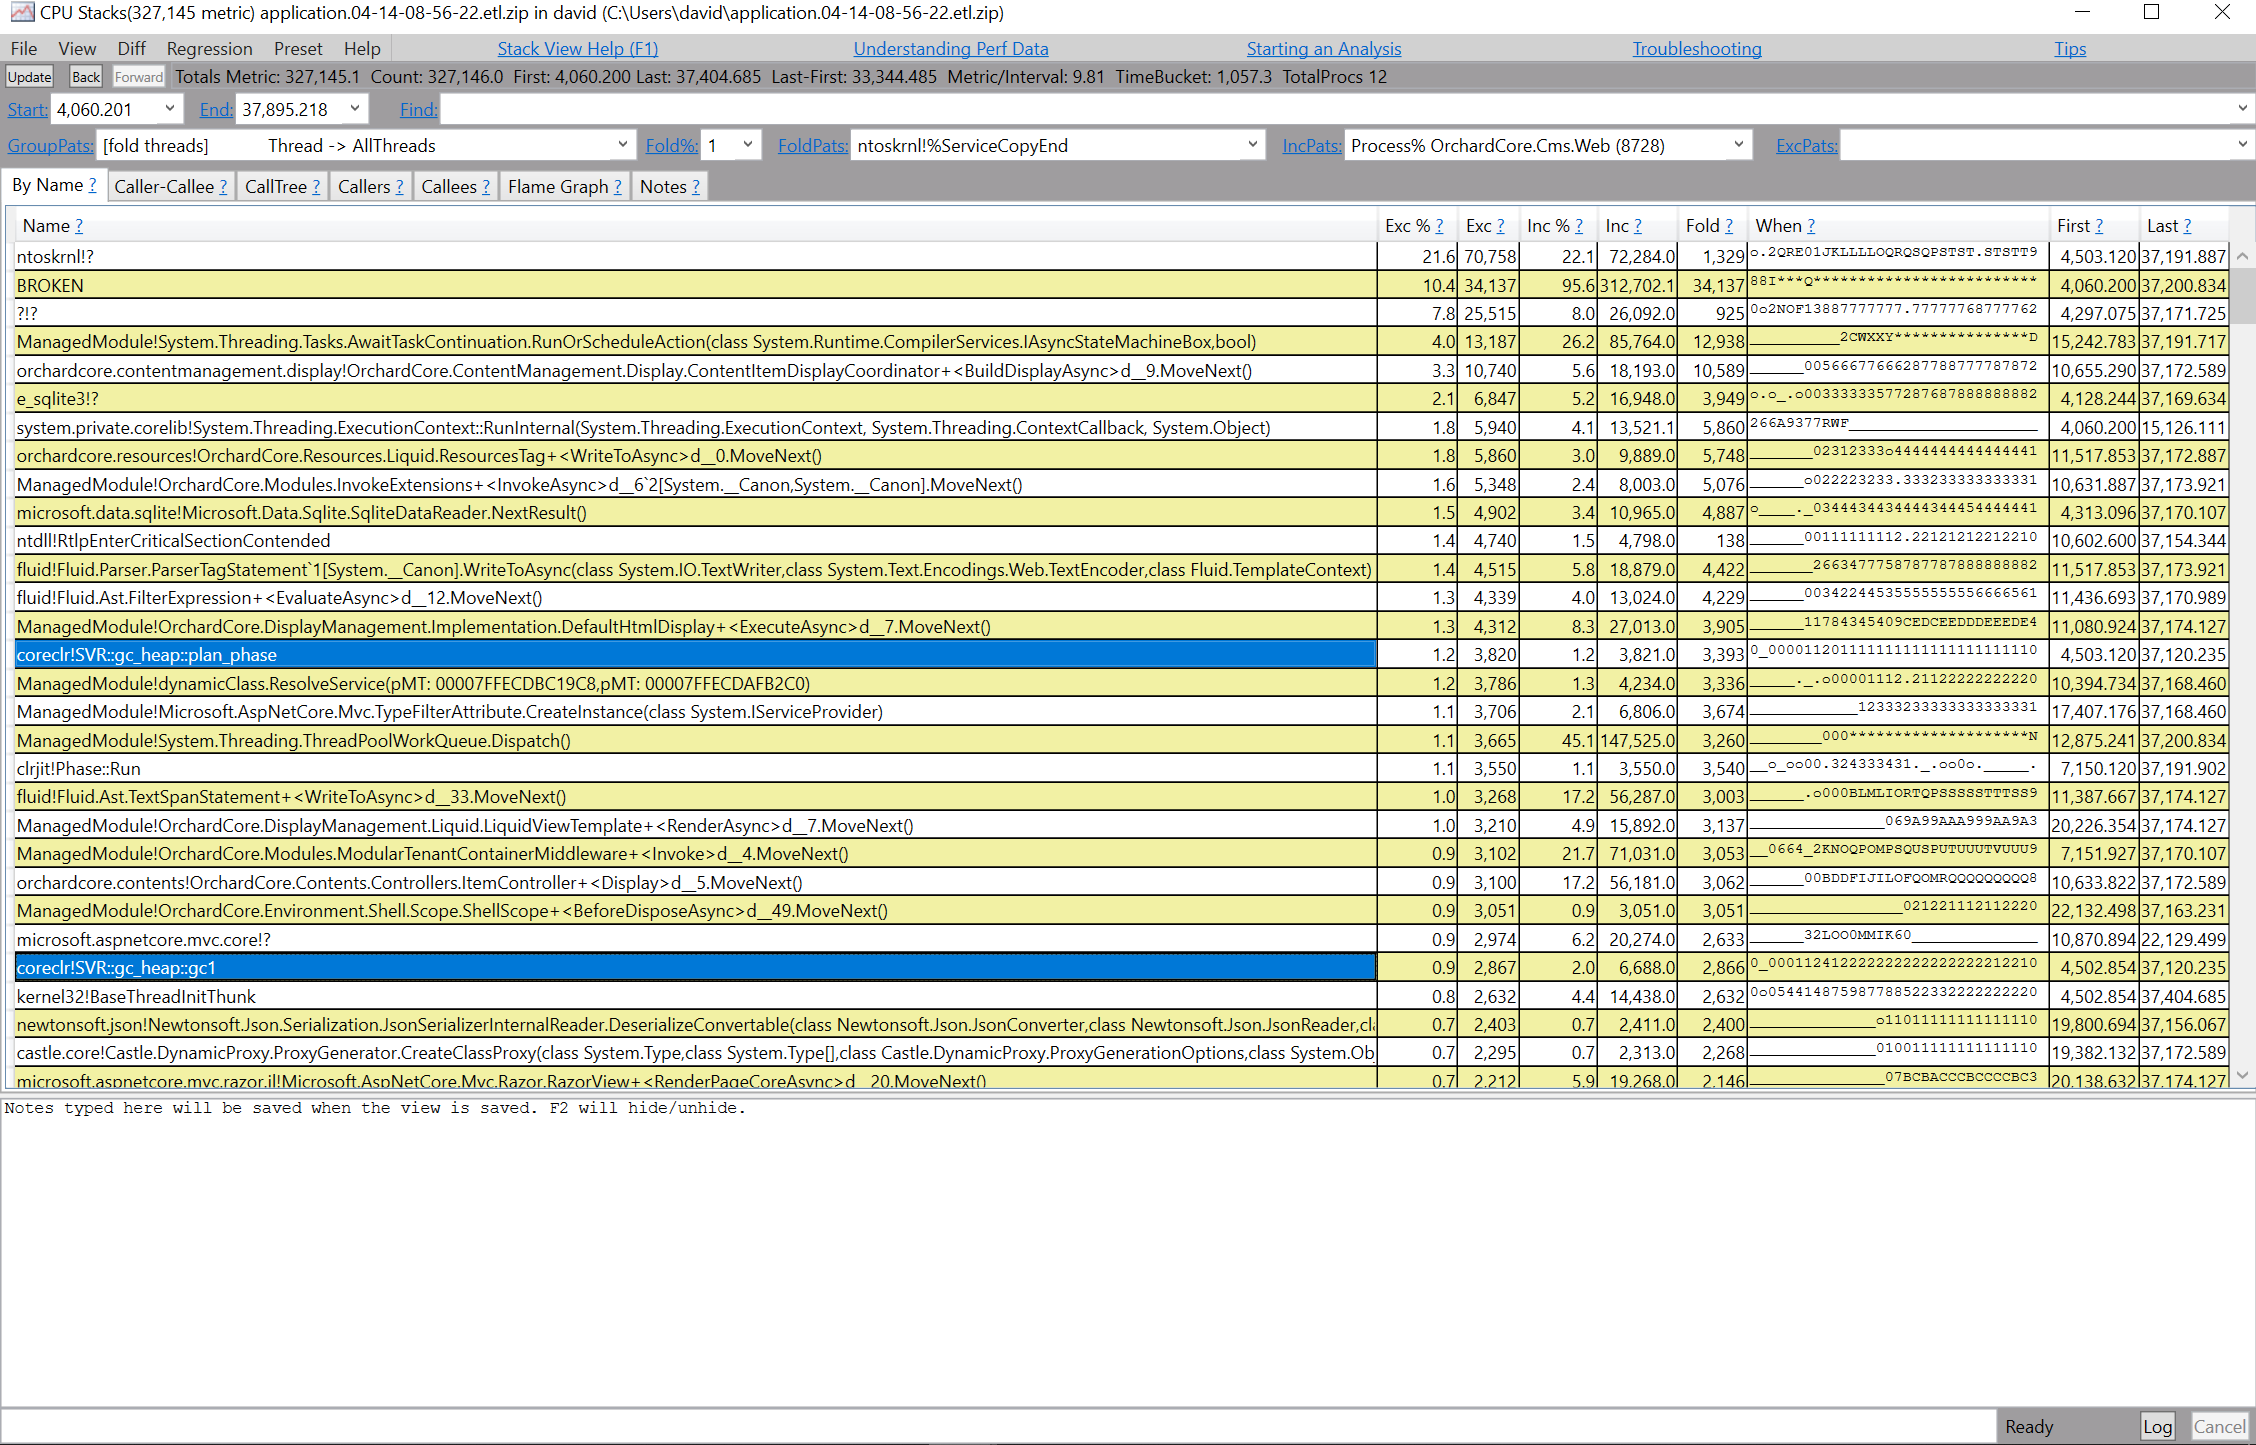Open the FoldPats dropdown list
Image resolution: width=2256 pixels, height=1445 pixels.
coord(1252,145)
